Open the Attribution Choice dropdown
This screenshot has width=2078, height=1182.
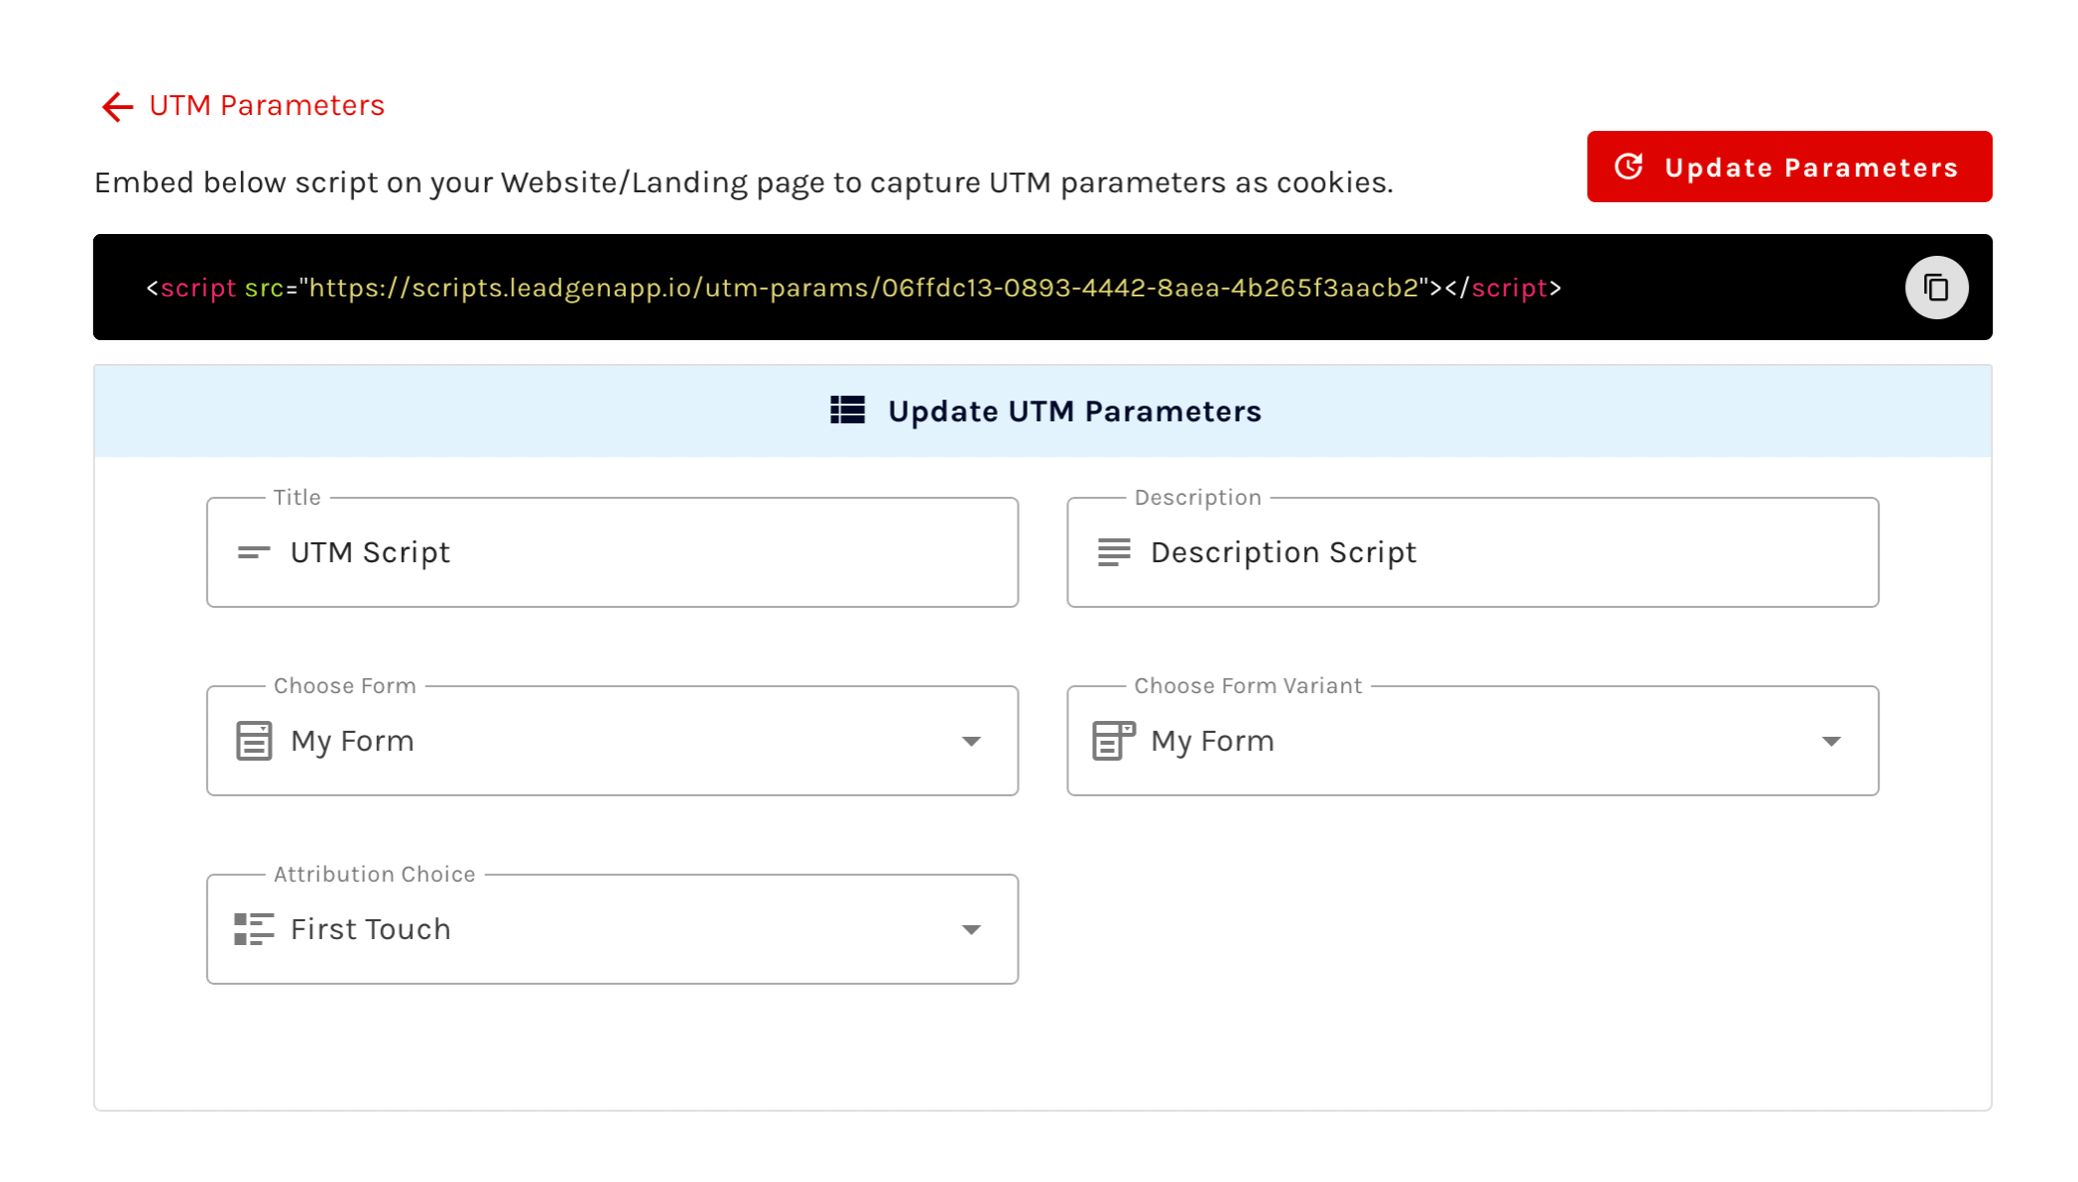coord(612,929)
